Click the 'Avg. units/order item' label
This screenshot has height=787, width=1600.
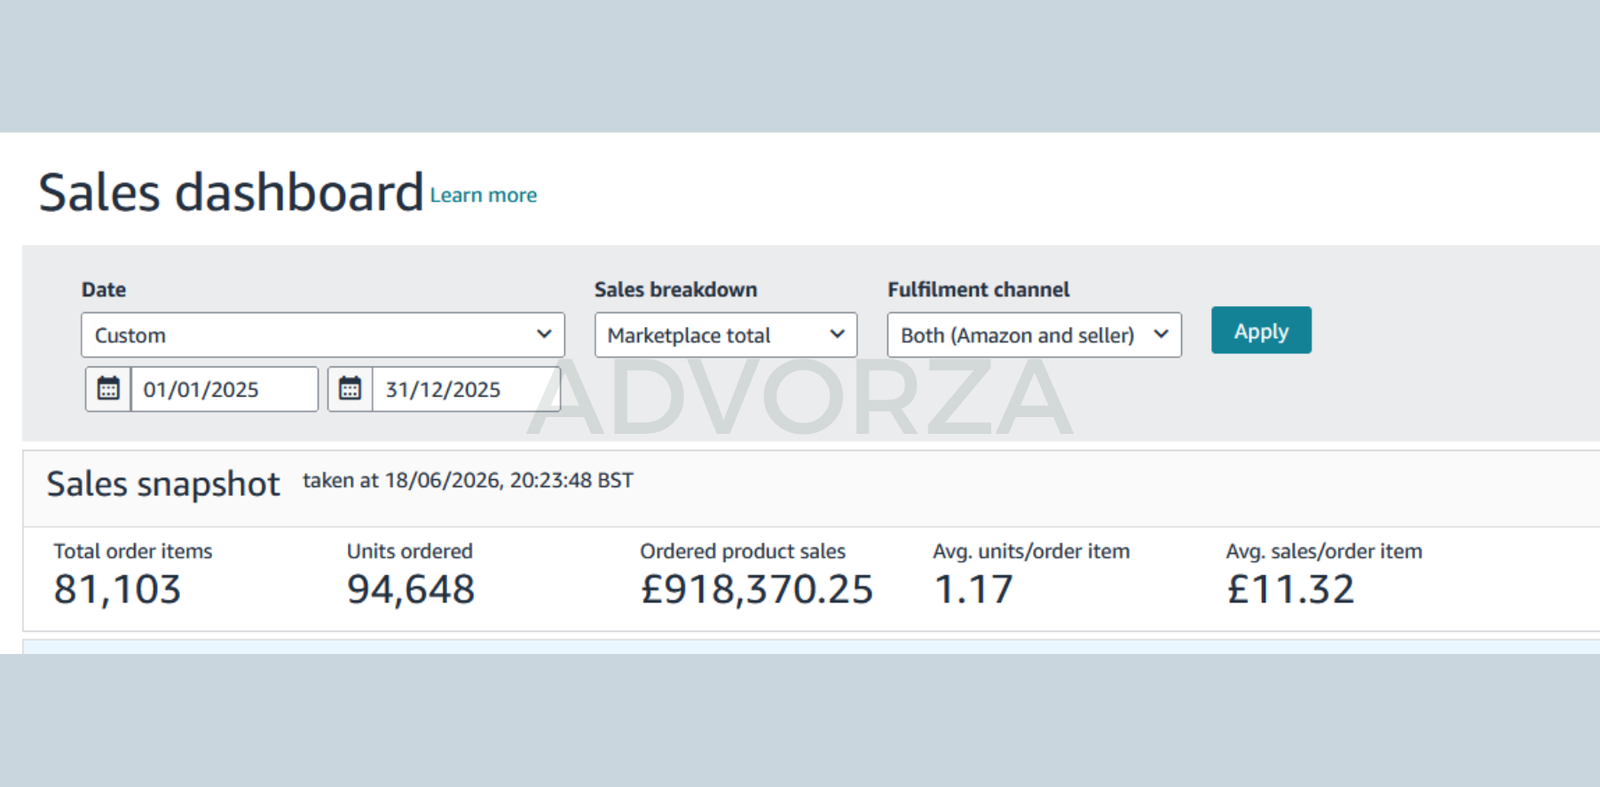click(1032, 551)
